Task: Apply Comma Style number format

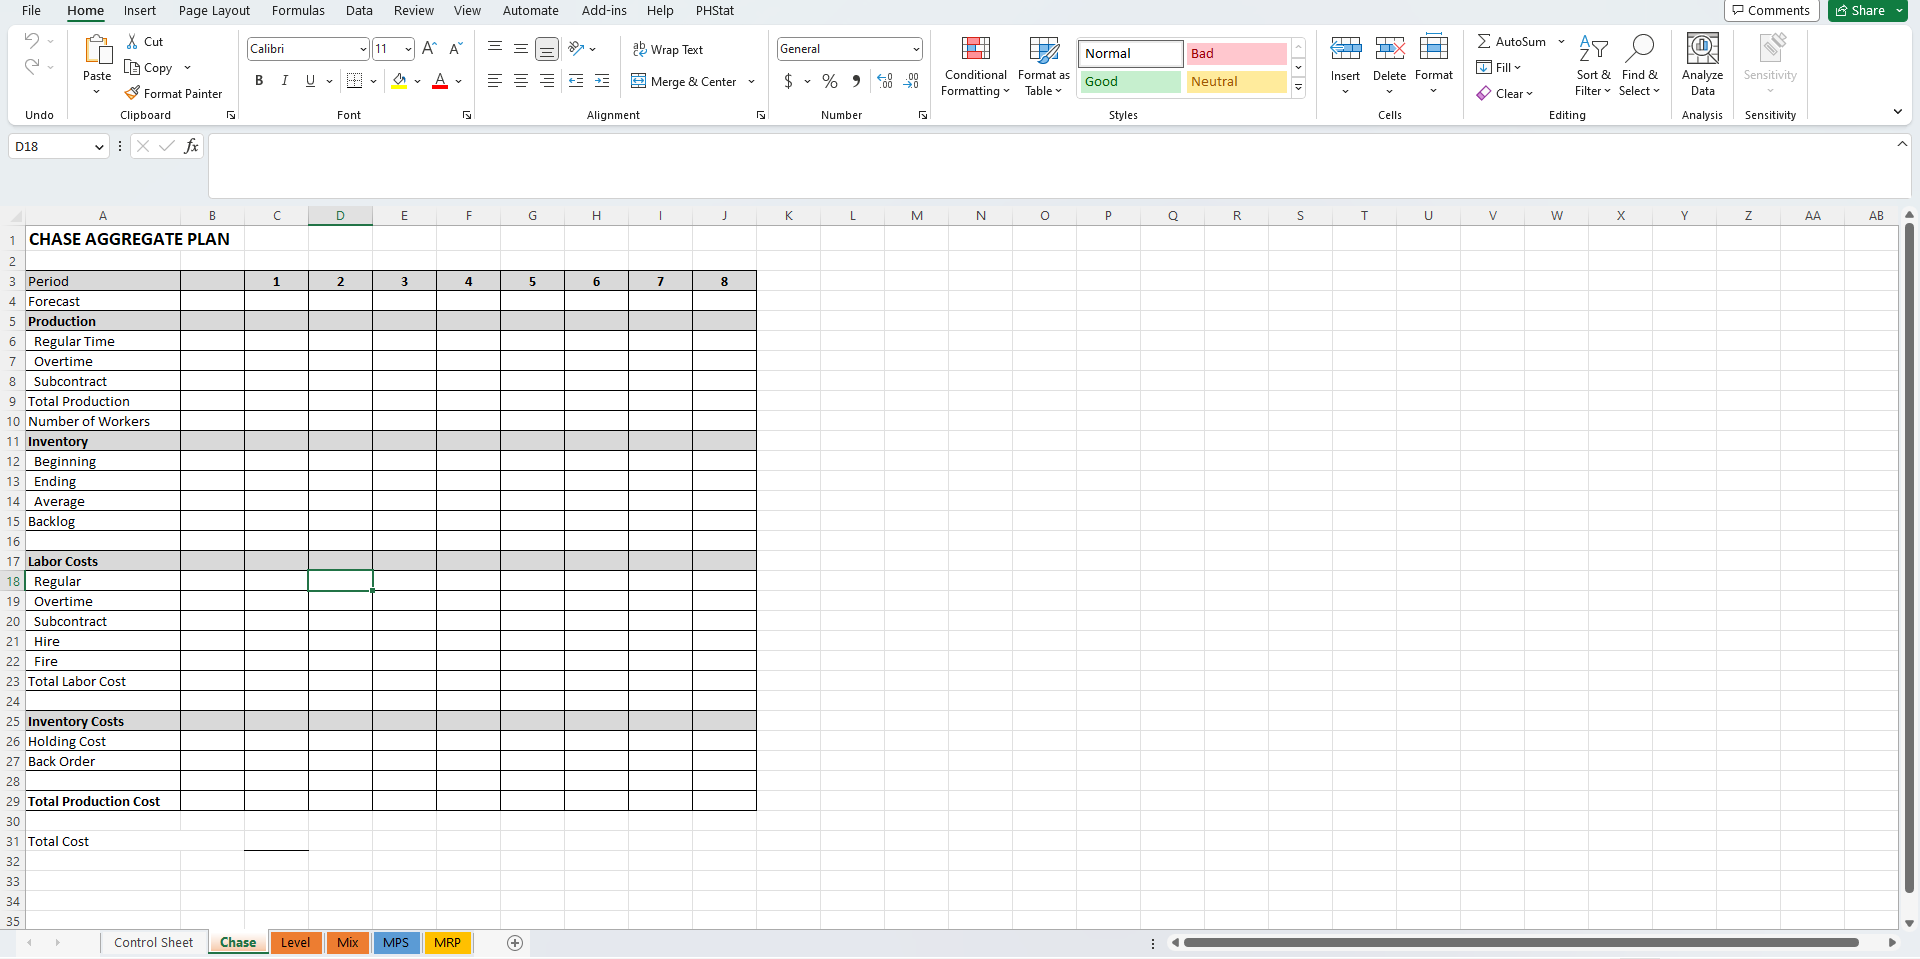Action: 856,81
